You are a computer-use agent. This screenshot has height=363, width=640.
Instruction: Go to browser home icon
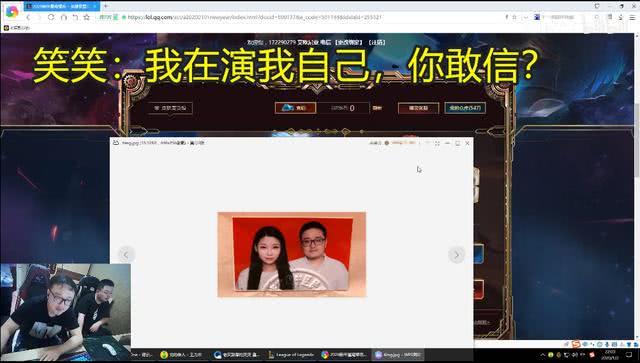(63, 17)
